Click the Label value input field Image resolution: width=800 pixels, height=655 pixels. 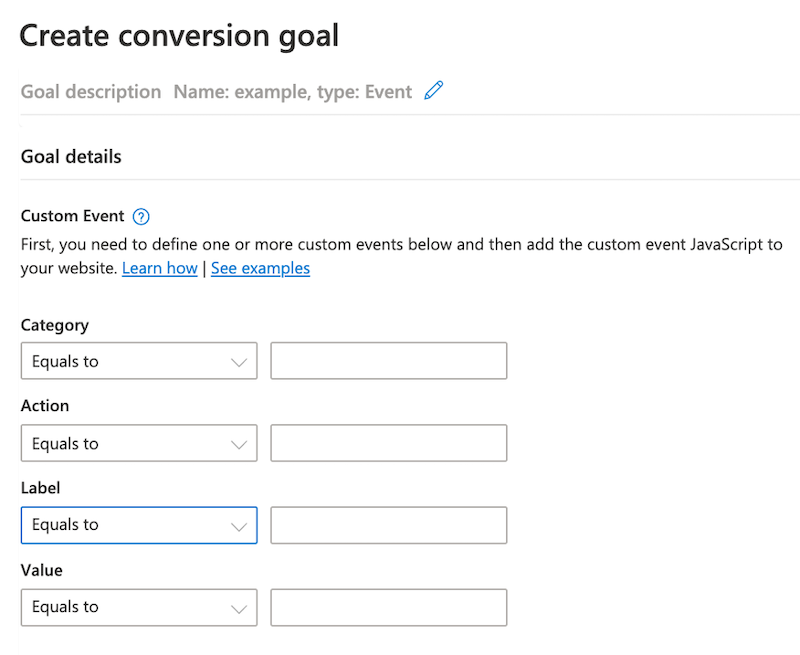(x=388, y=525)
